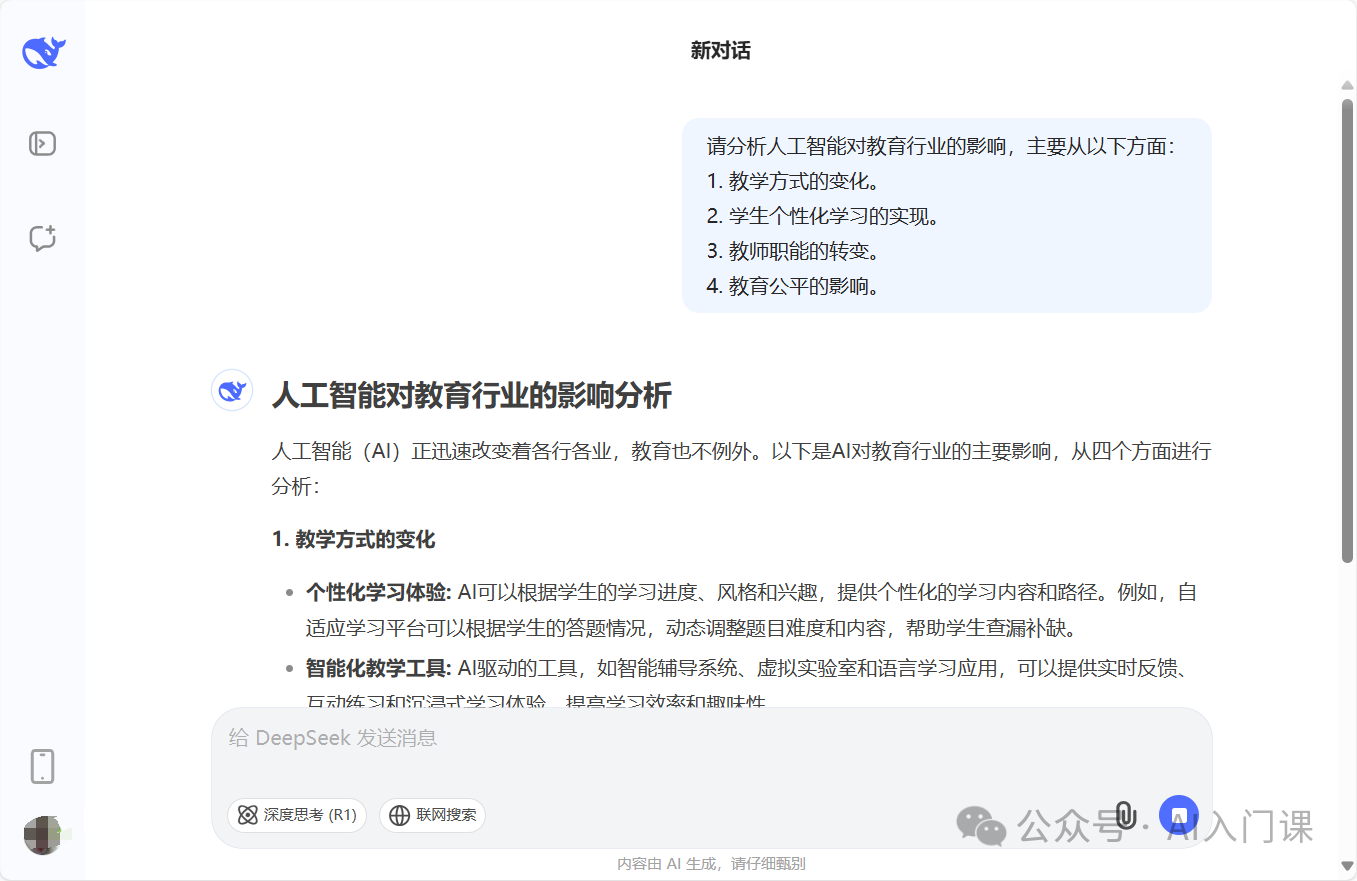This screenshot has width=1357, height=881.
Task: Toggle 联网搜索 web search
Action: [x=432, y=815]
